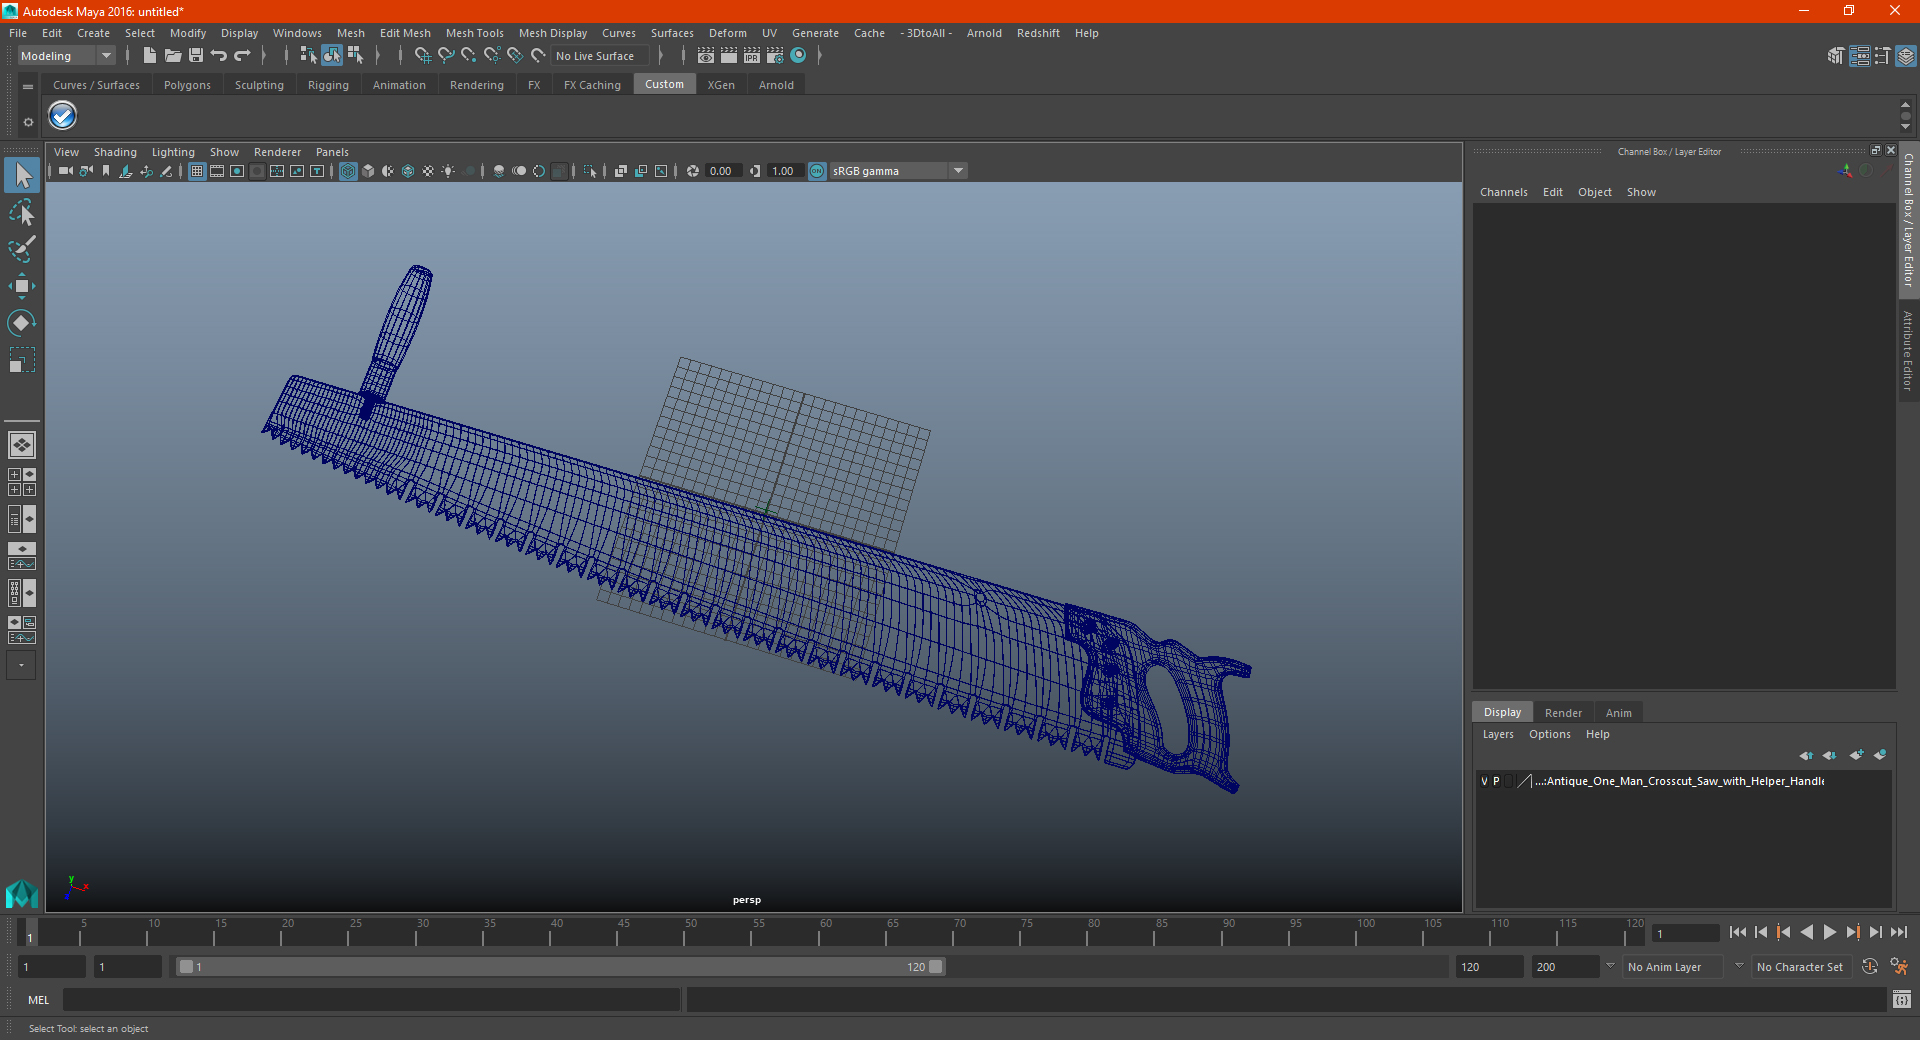Click the MEL command line input
The height and width of the screenshot is (1040, 1920).
tap(372, 999)
